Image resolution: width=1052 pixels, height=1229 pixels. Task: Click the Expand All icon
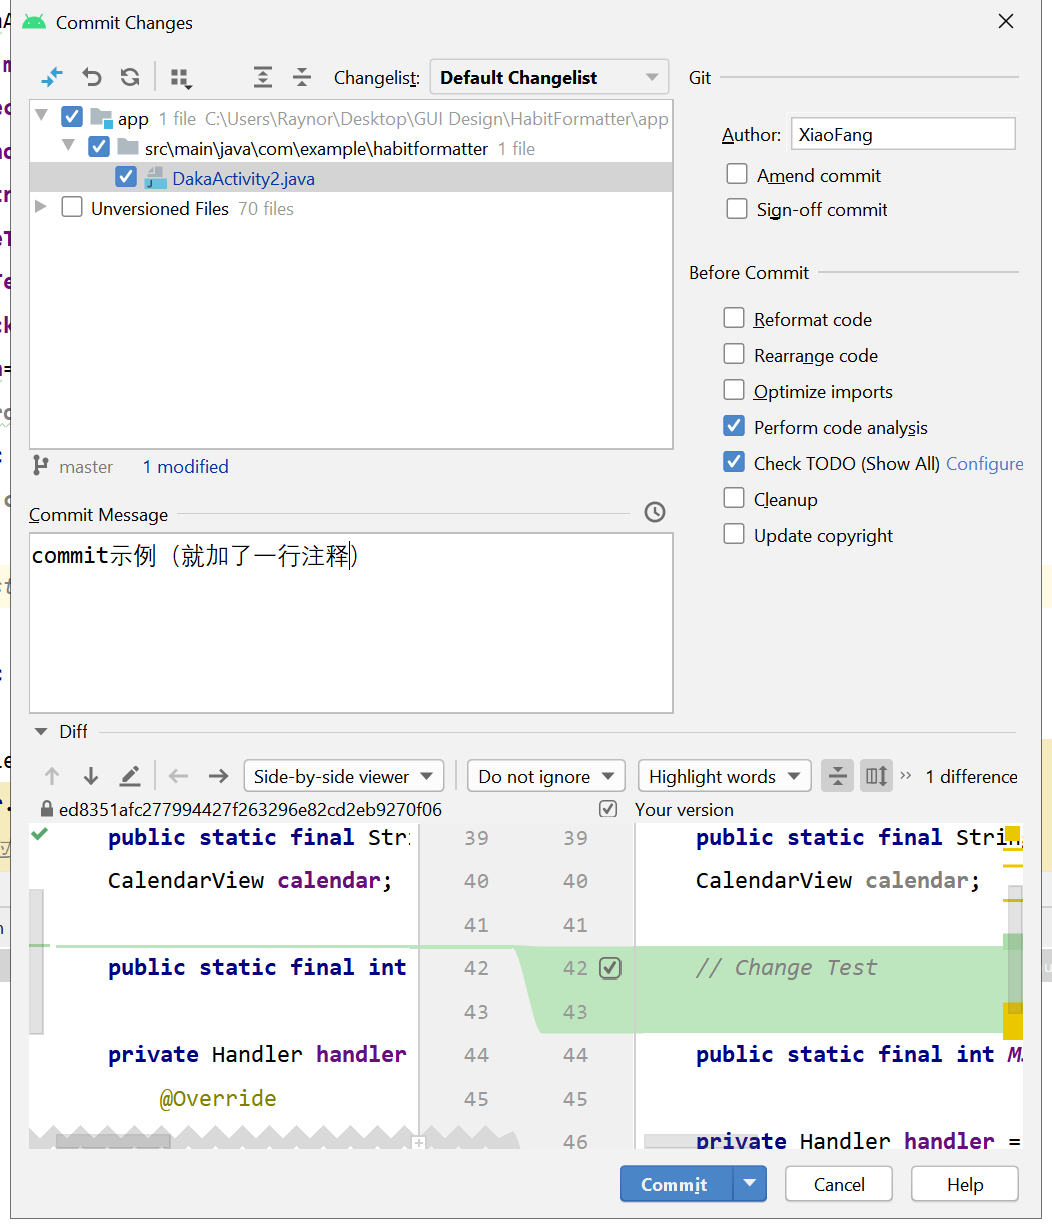click(262, 77)
